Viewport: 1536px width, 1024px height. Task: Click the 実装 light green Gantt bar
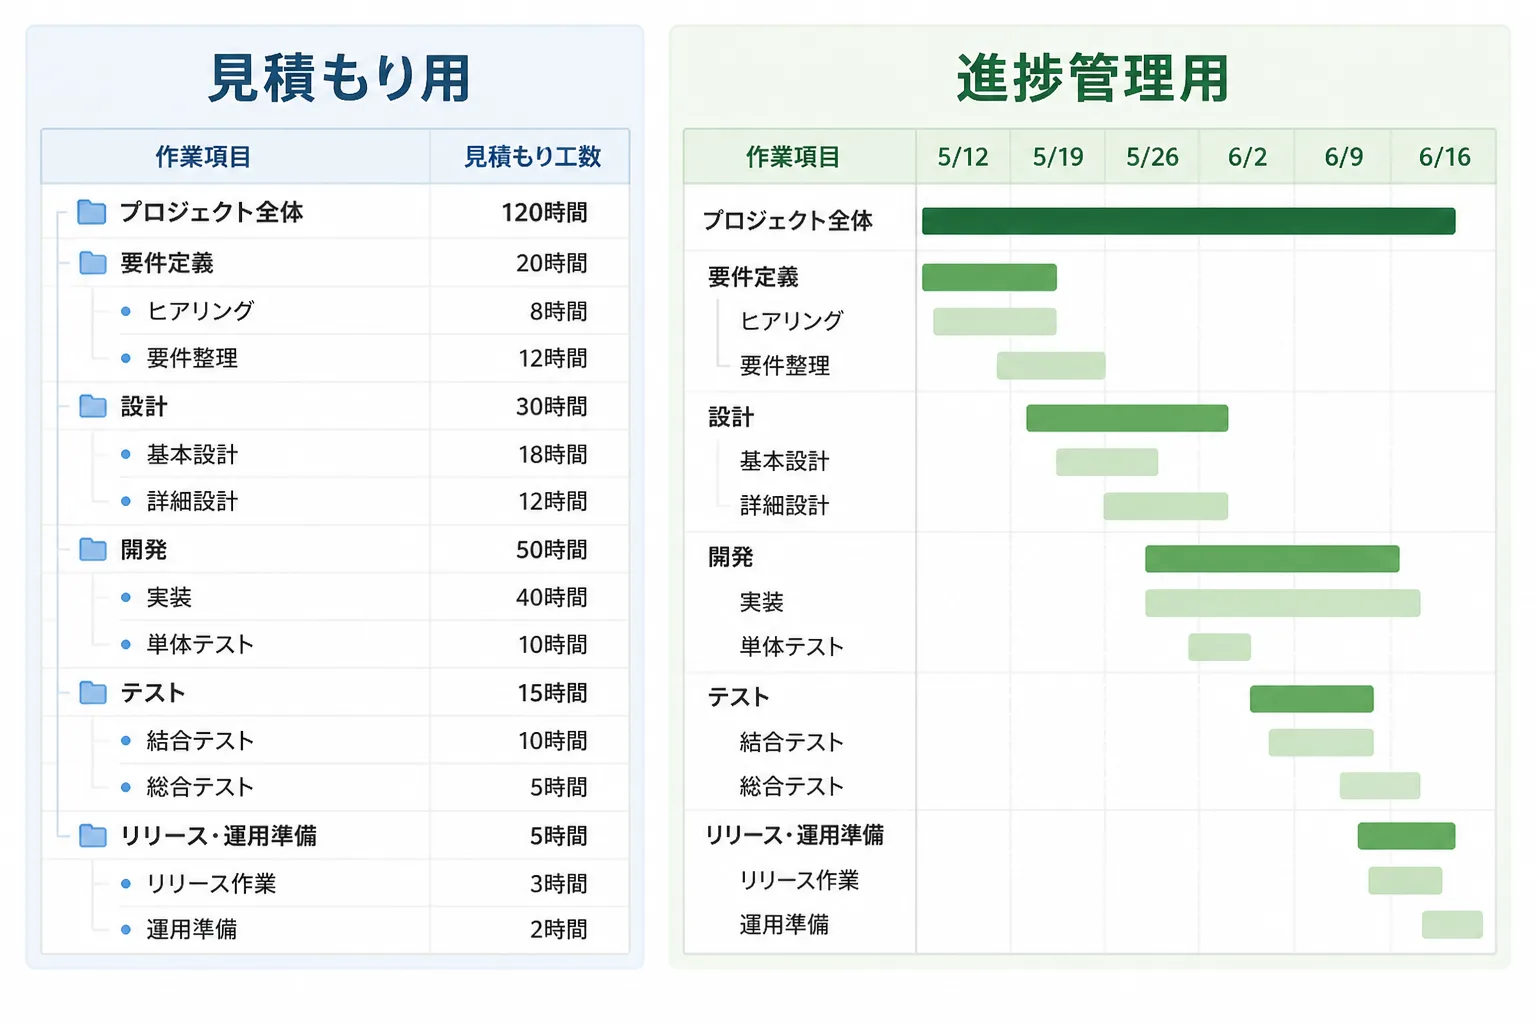pyautogui.click(x=1282, y=603)
